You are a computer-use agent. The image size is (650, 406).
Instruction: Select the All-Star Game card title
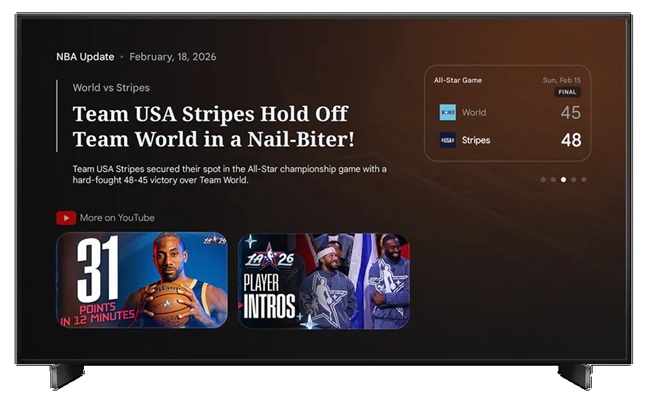(x=461, y=79)
